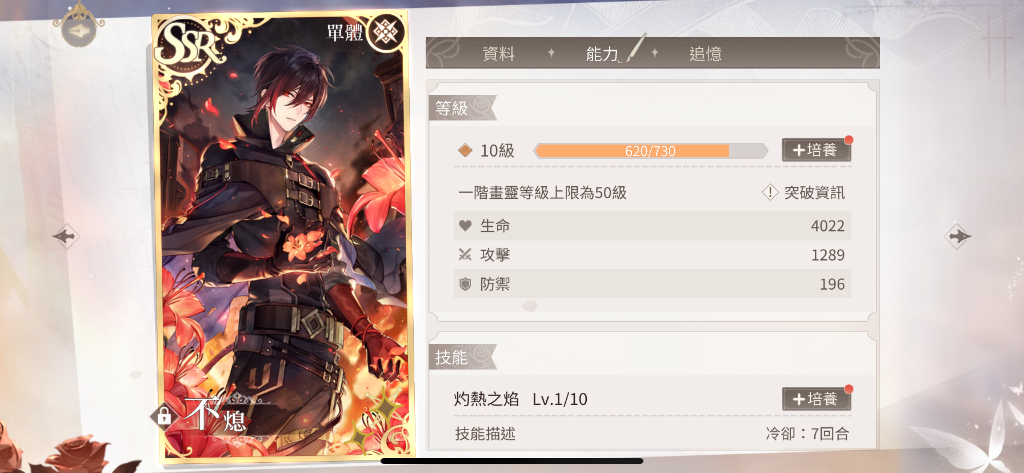Tap the shield icon for 防禦 stat
The height and width of the screenshot is (473, 1024).
[465, 284]
